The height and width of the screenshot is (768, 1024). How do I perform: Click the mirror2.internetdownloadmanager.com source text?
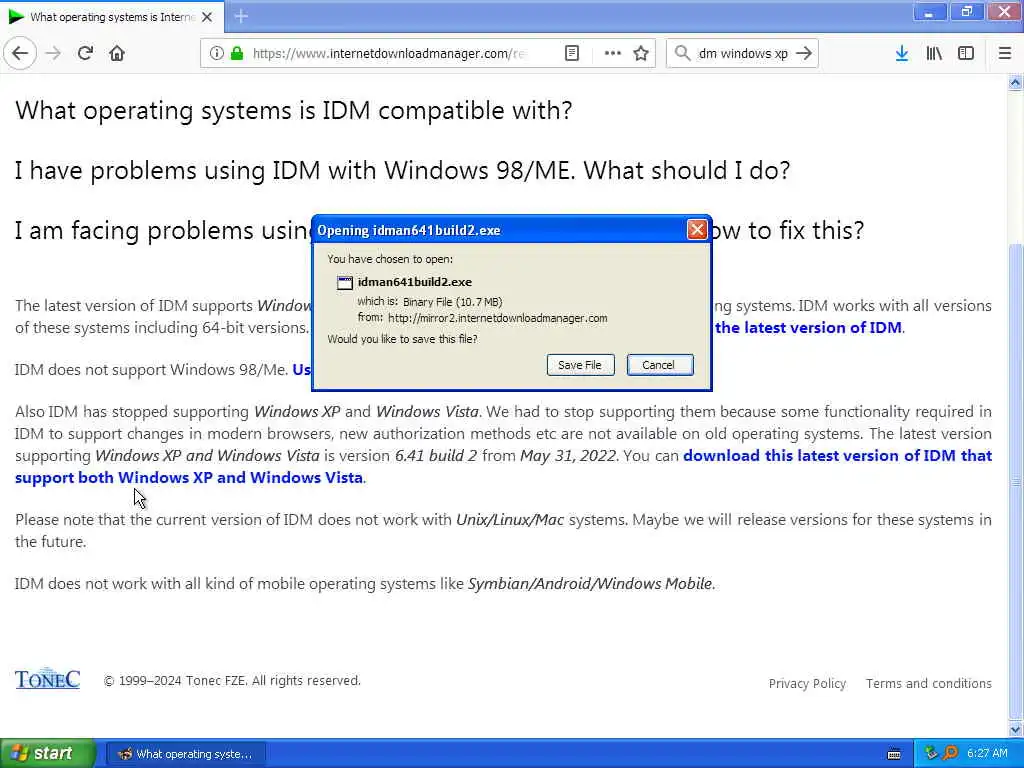pos(498,318)
